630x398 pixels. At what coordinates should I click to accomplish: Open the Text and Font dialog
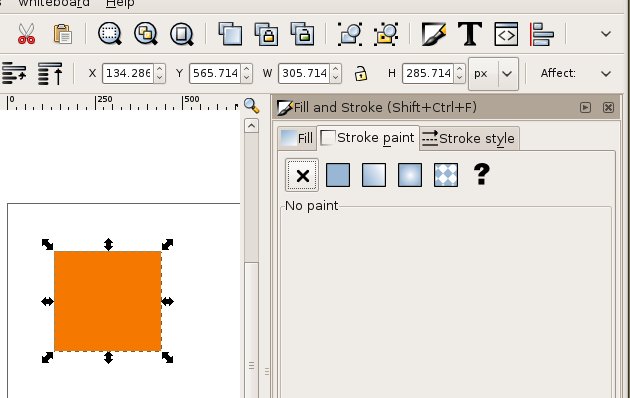pos(470,34)
